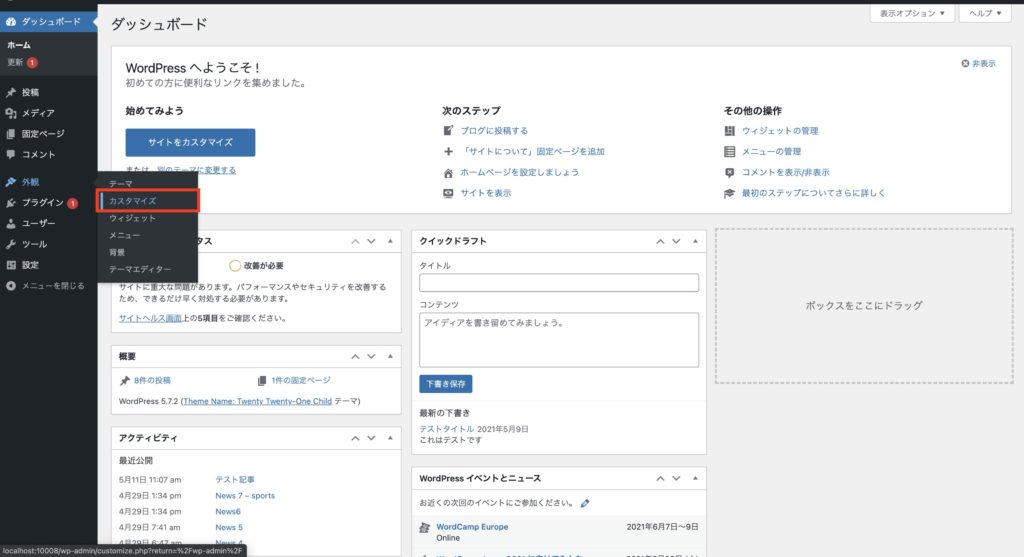Click the plus icon beside 固定ページを追加
This screenshot has width=1024, height=557.
point(448,151)
